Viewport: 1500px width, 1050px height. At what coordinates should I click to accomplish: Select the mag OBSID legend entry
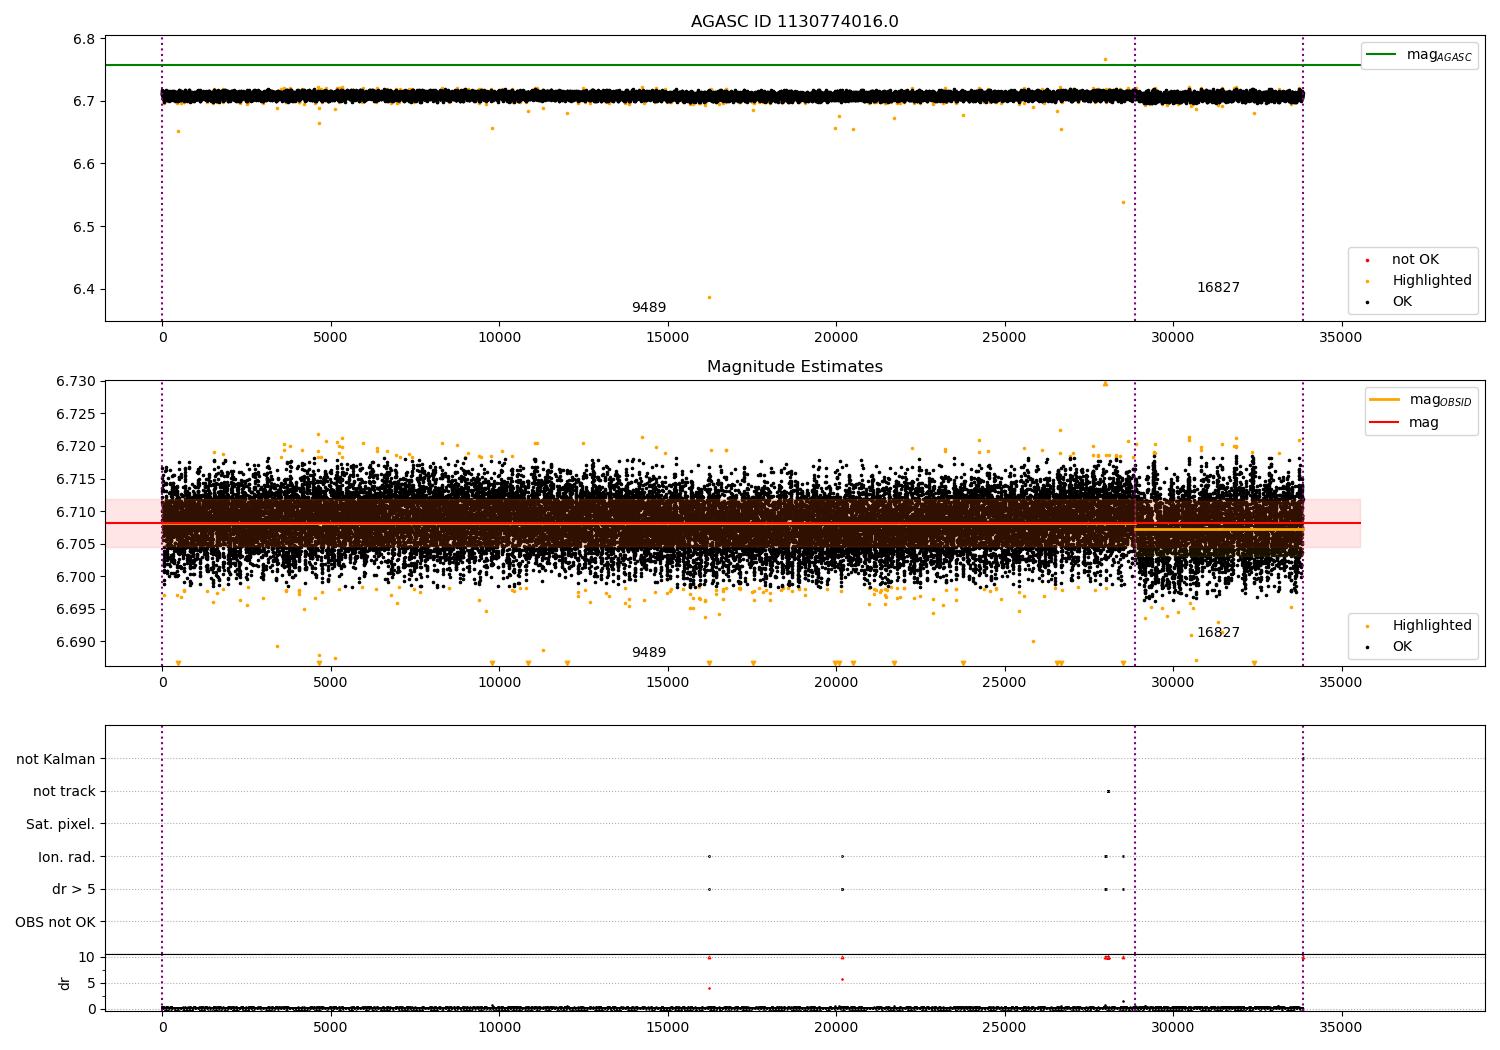tap(1421, 400)
